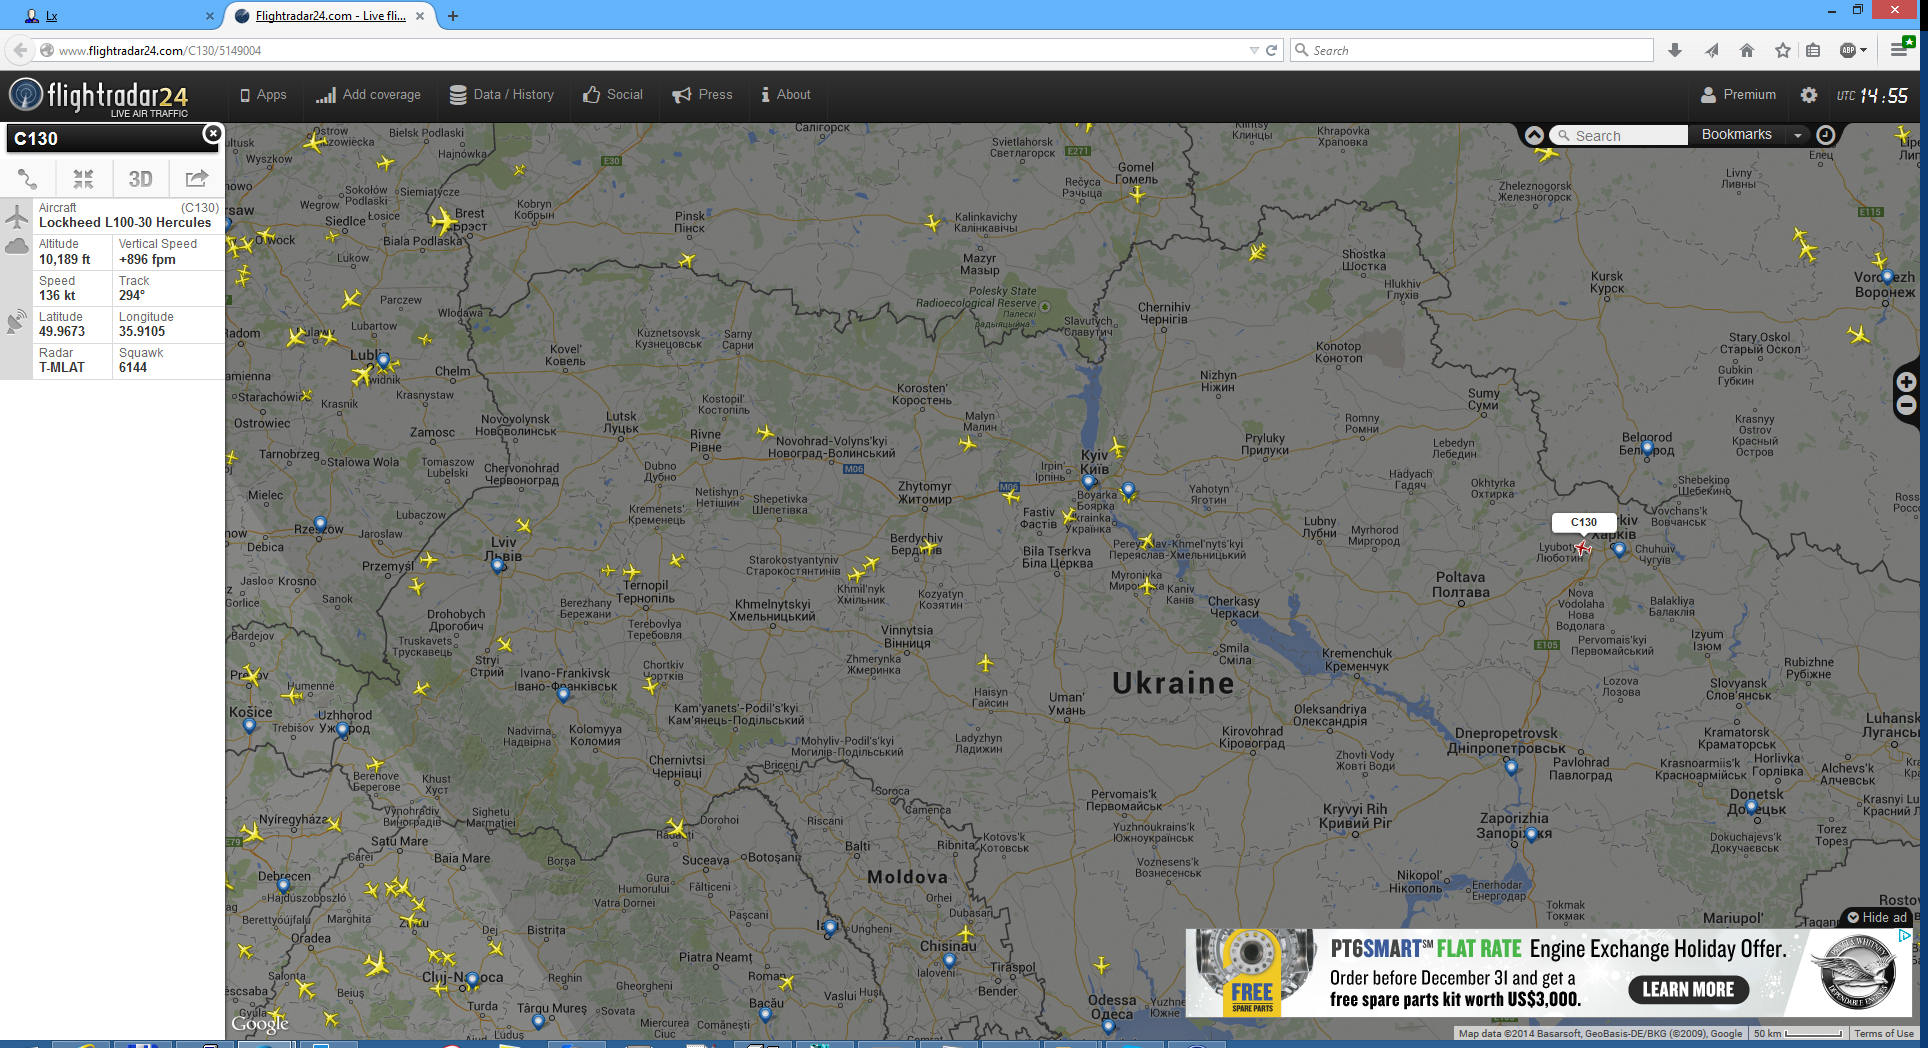Open the 3D cockpit view
This screenshot has width=1928, height=1048.
(x=140, y=179)
